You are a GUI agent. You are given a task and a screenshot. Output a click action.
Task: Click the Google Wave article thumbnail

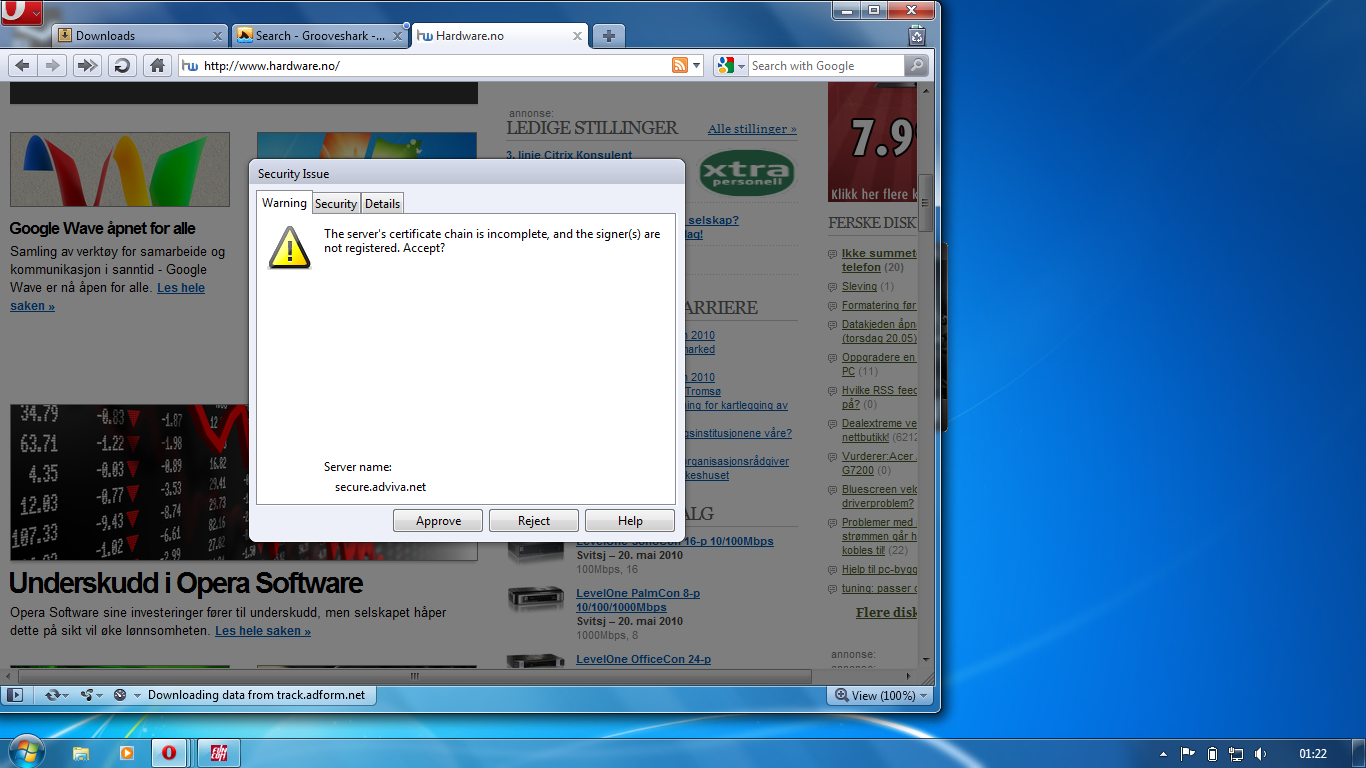(x=120, y=169)
